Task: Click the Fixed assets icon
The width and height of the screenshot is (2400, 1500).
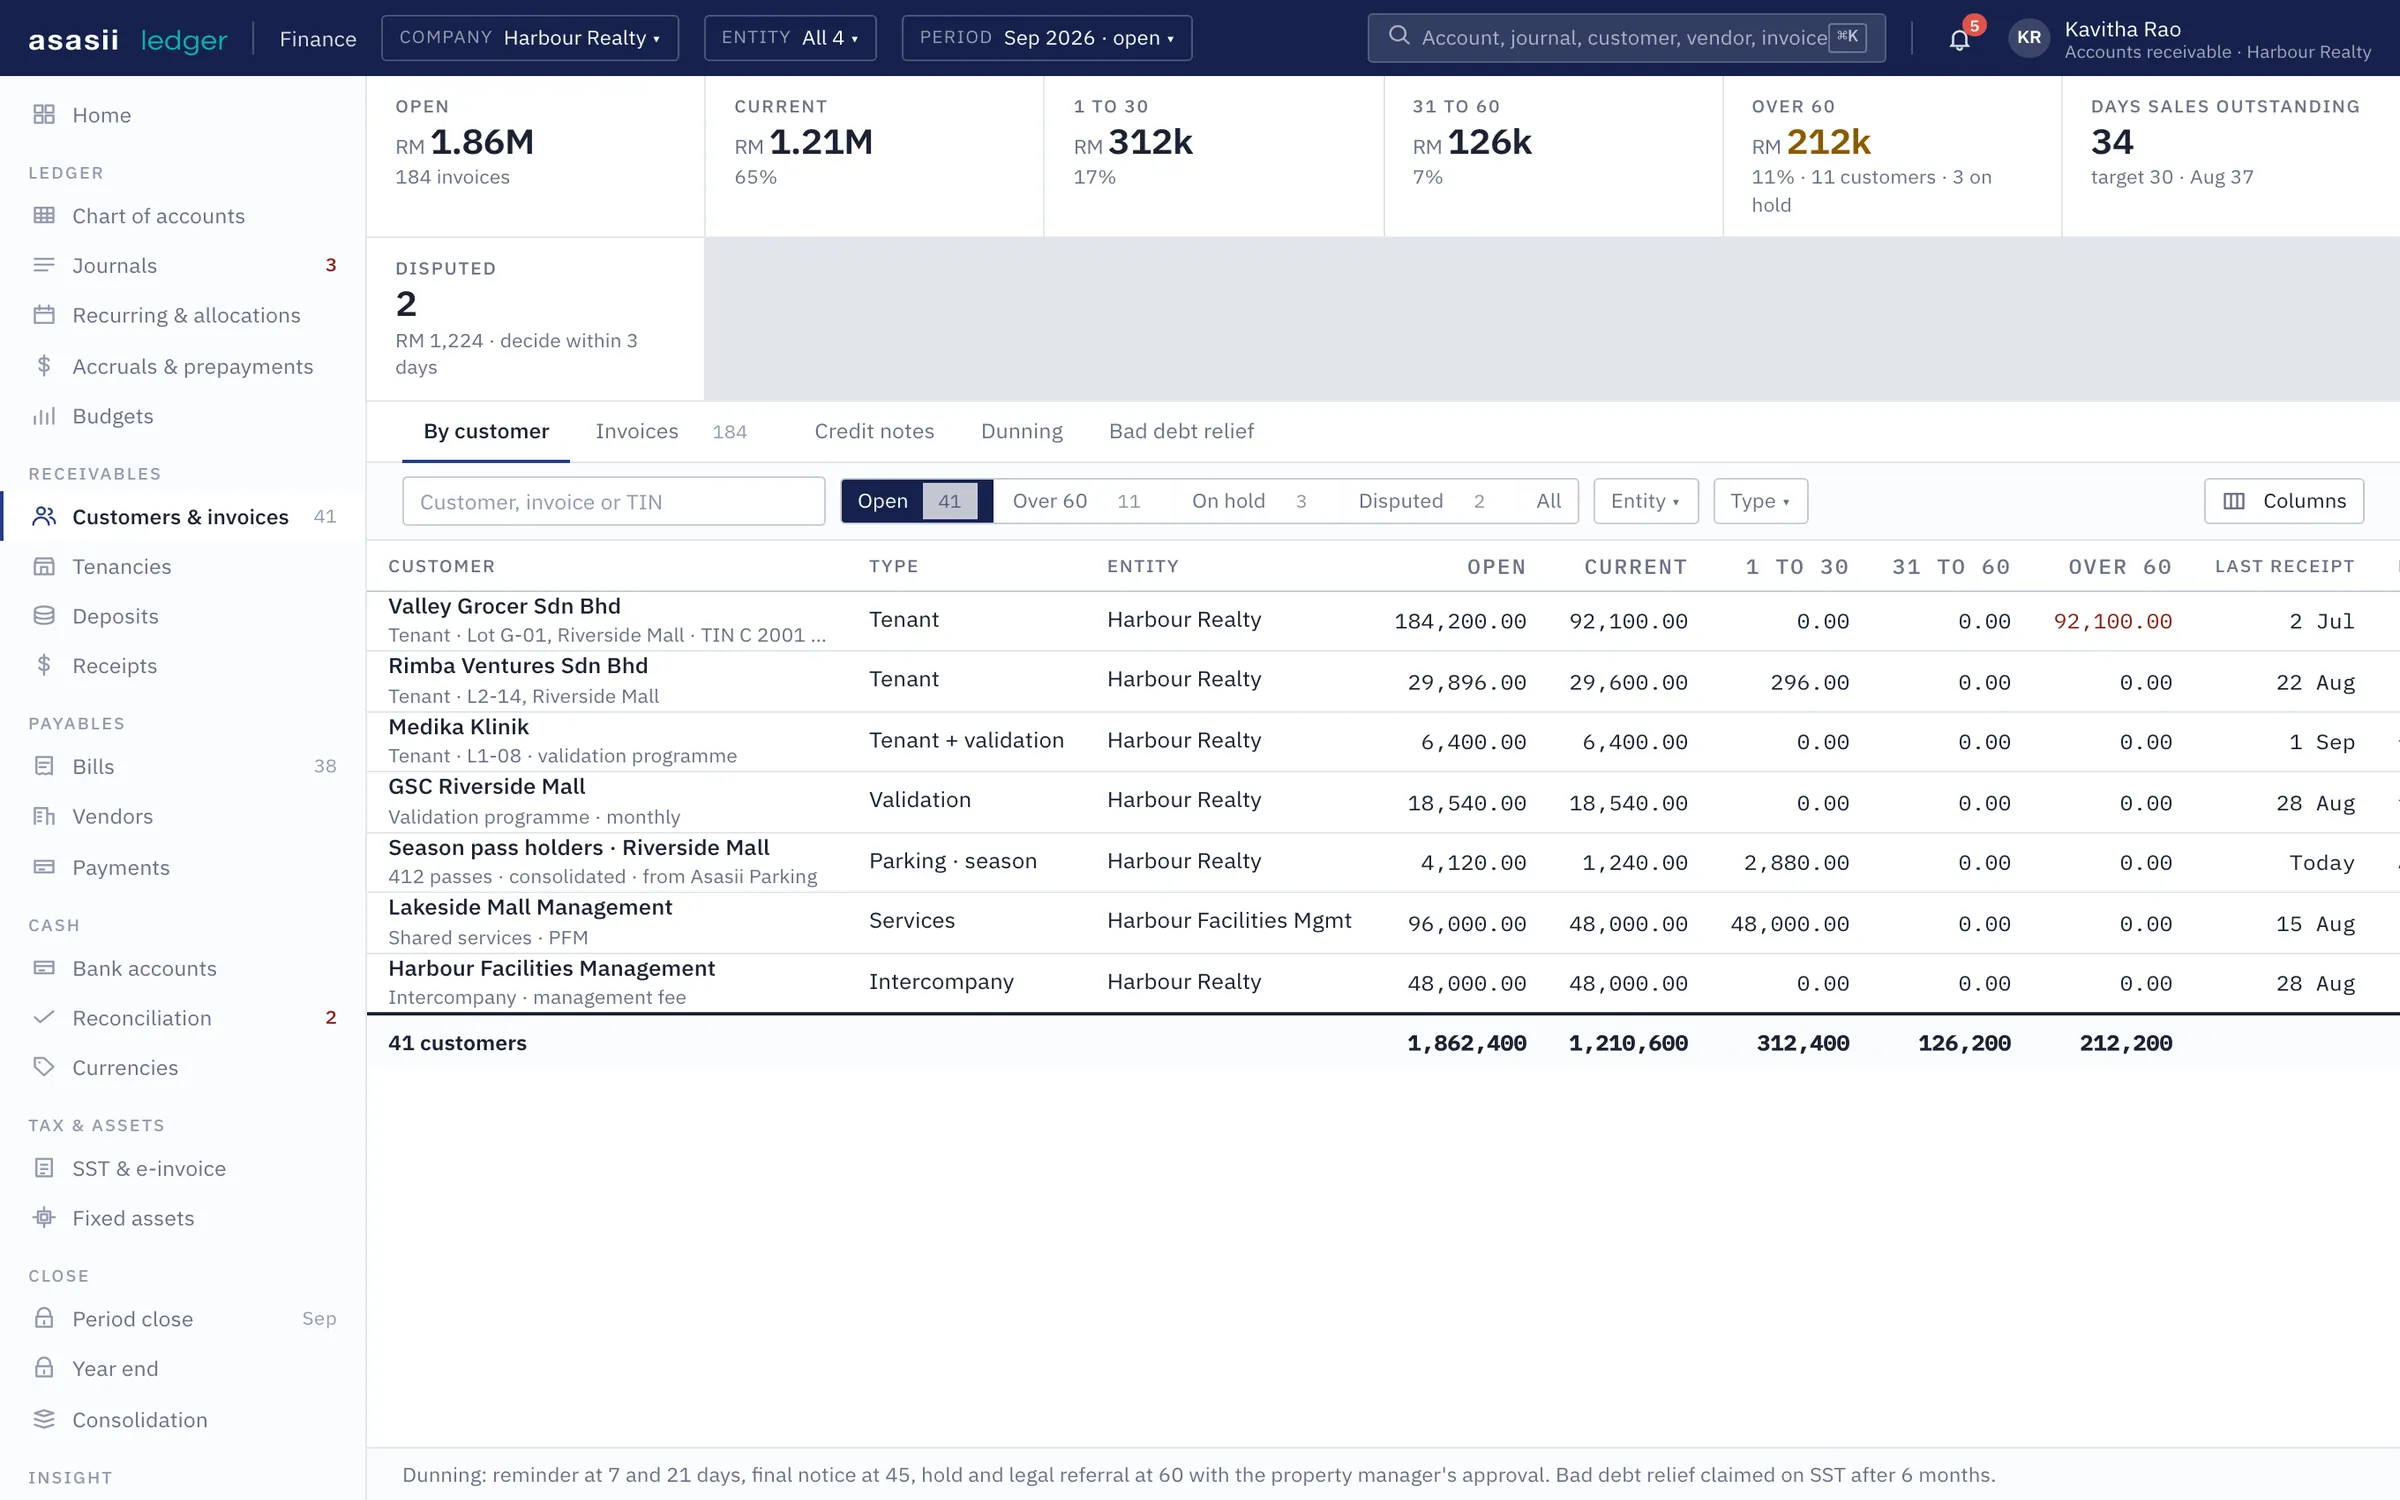Action: tap(44, 1217)
